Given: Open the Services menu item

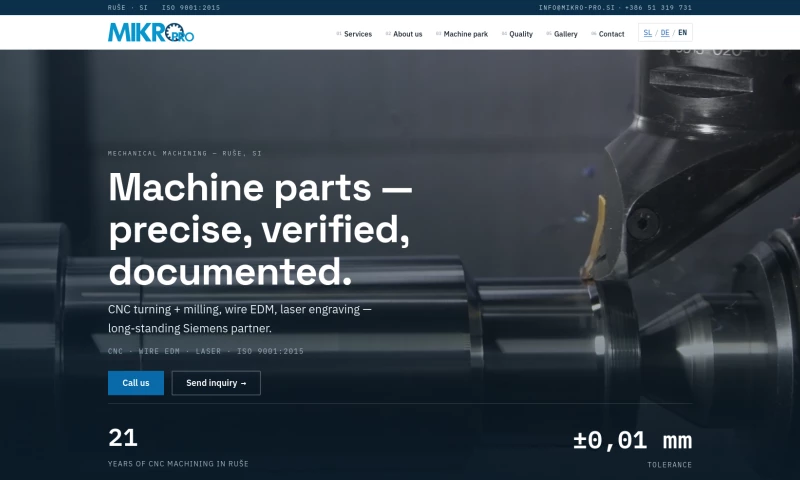Looking at the screenshot, I should (354, 34).
